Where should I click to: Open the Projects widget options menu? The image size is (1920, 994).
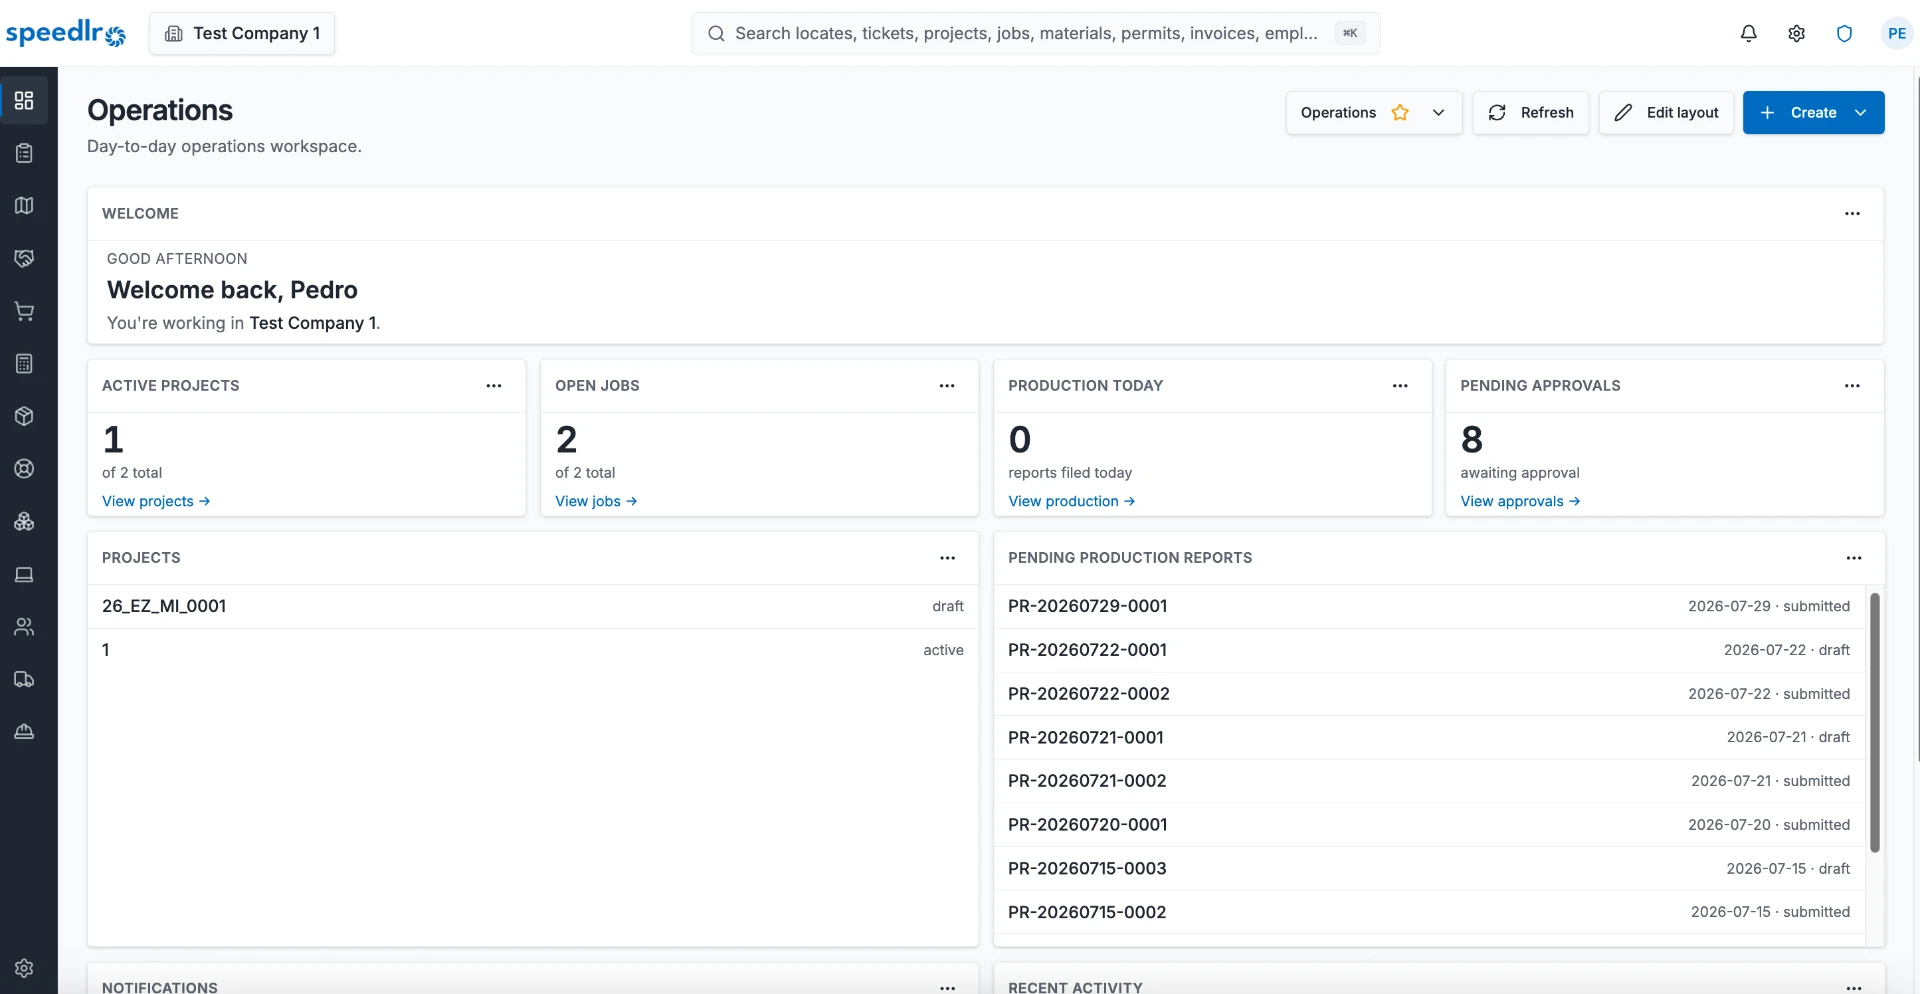click(947, 558)
